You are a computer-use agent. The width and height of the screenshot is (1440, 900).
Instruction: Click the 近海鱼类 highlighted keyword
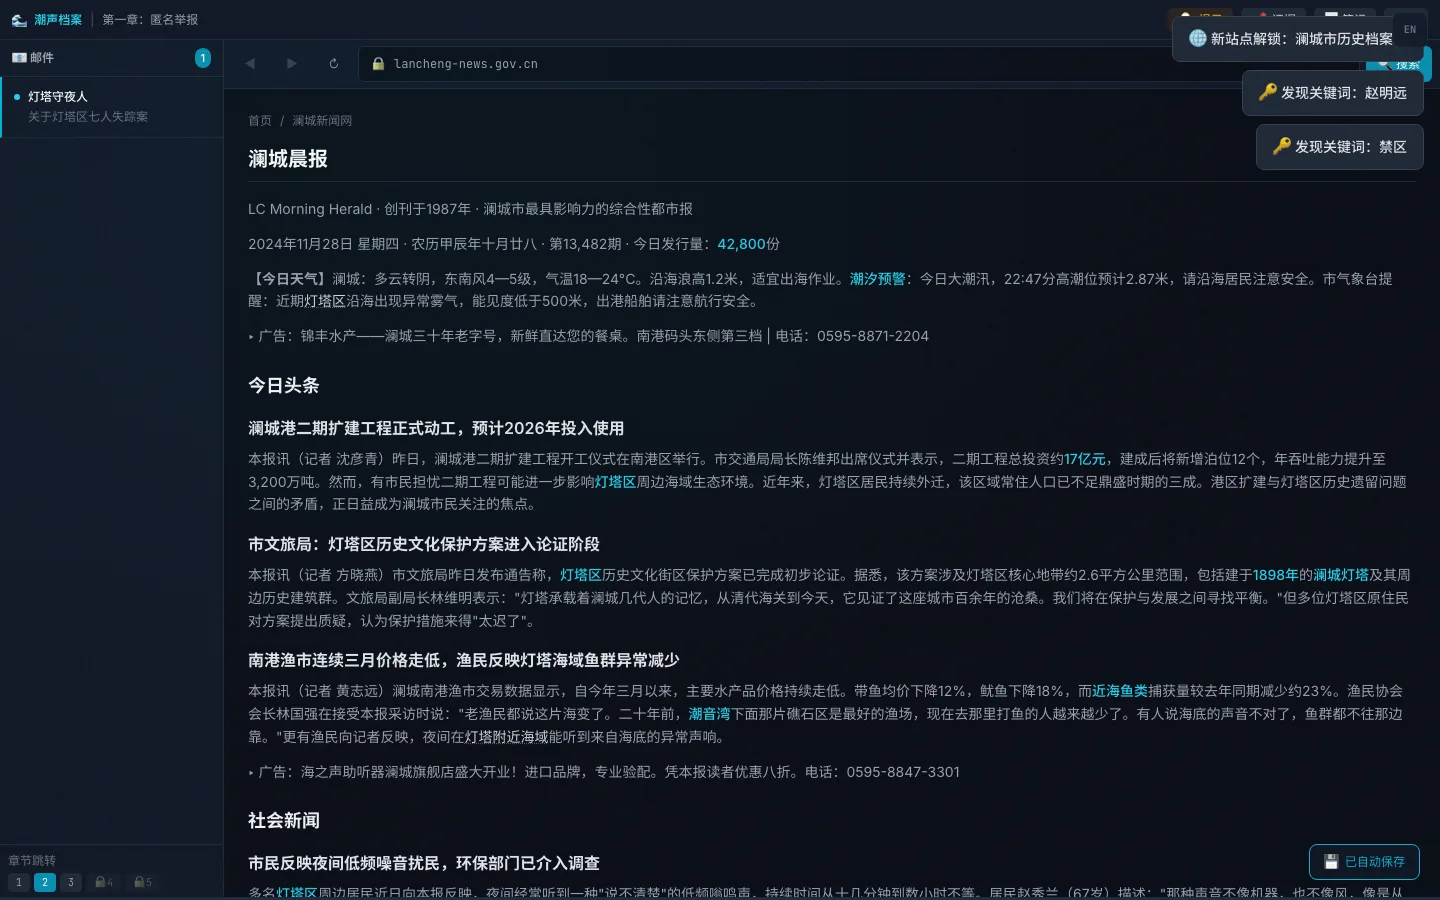coord(1120,691)
